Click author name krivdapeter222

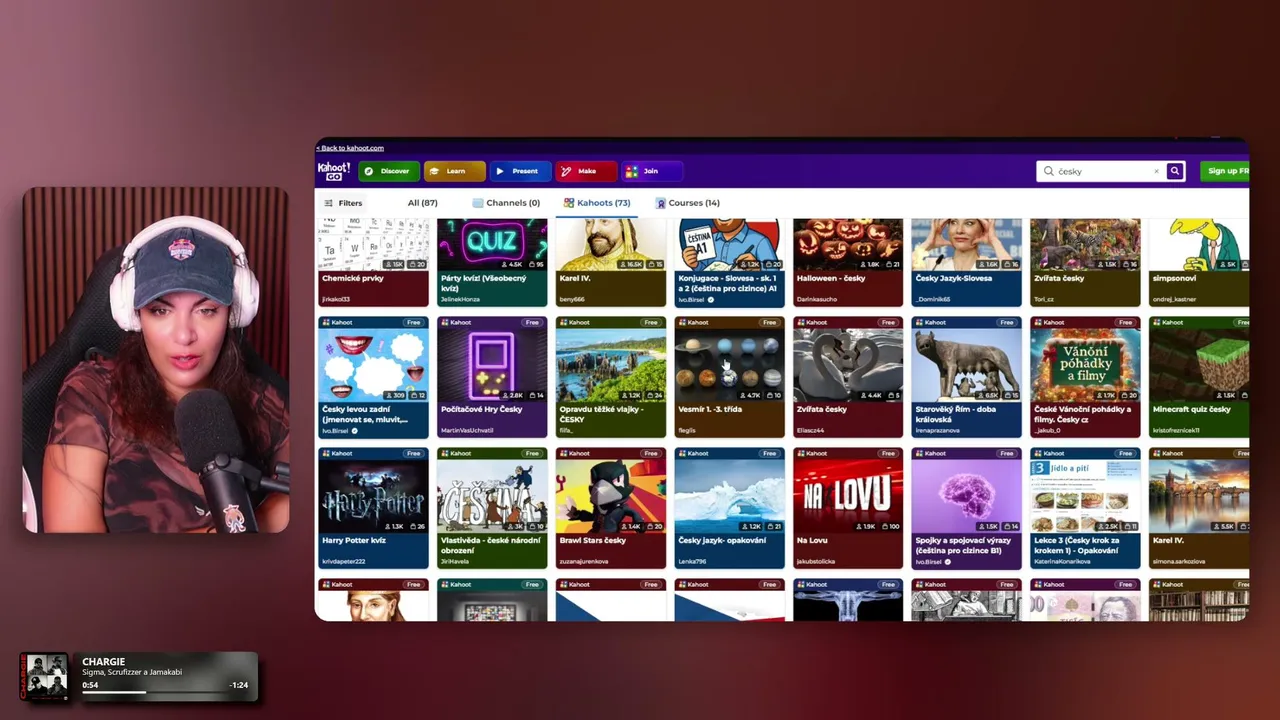345,561
